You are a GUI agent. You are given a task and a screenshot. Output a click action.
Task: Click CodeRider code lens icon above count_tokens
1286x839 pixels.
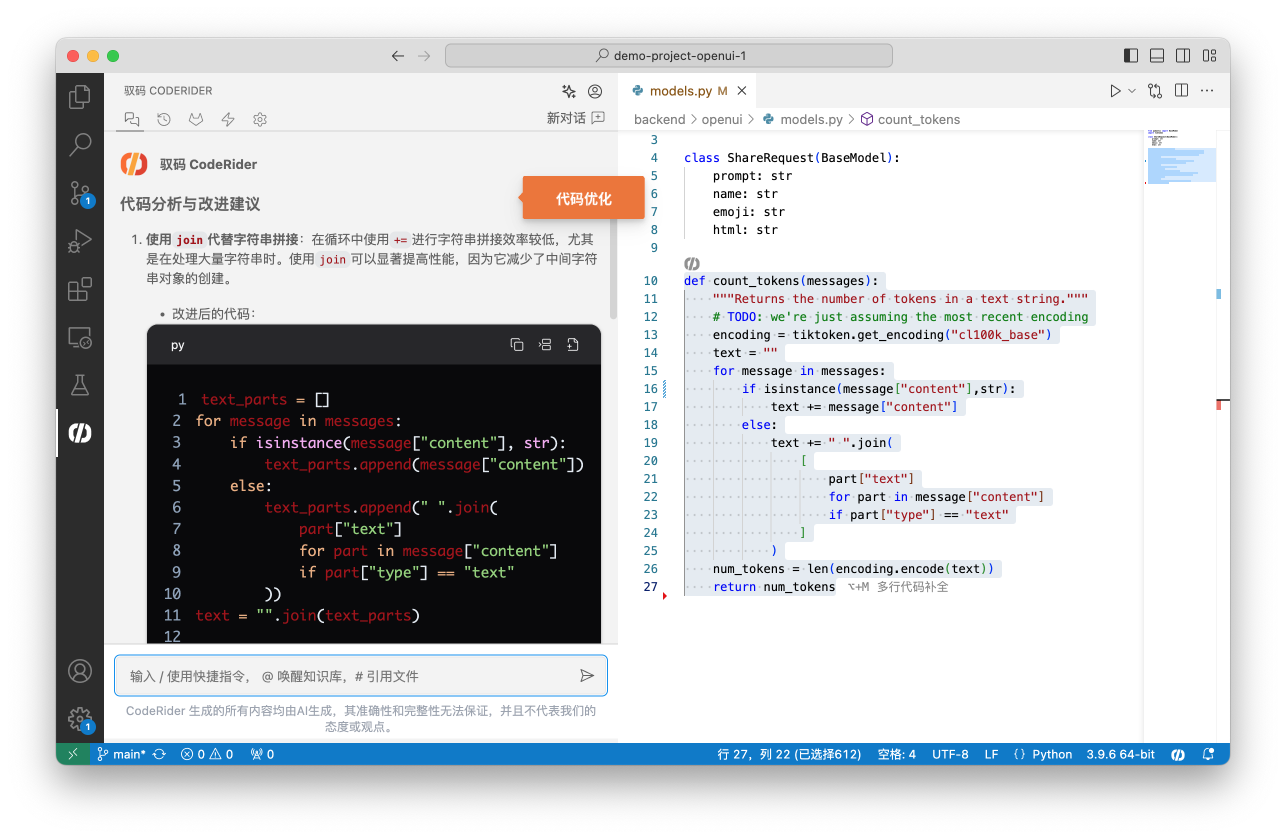point(691,264)
